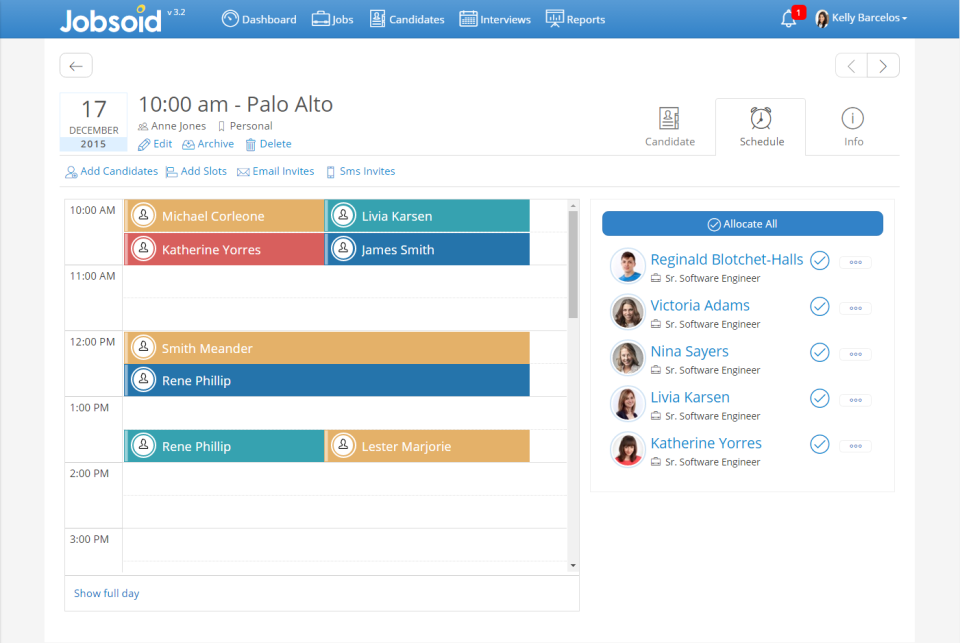Screen dimensions: 960x643
Task: Select the James Smith interview slot
Action: click(427, 249)
